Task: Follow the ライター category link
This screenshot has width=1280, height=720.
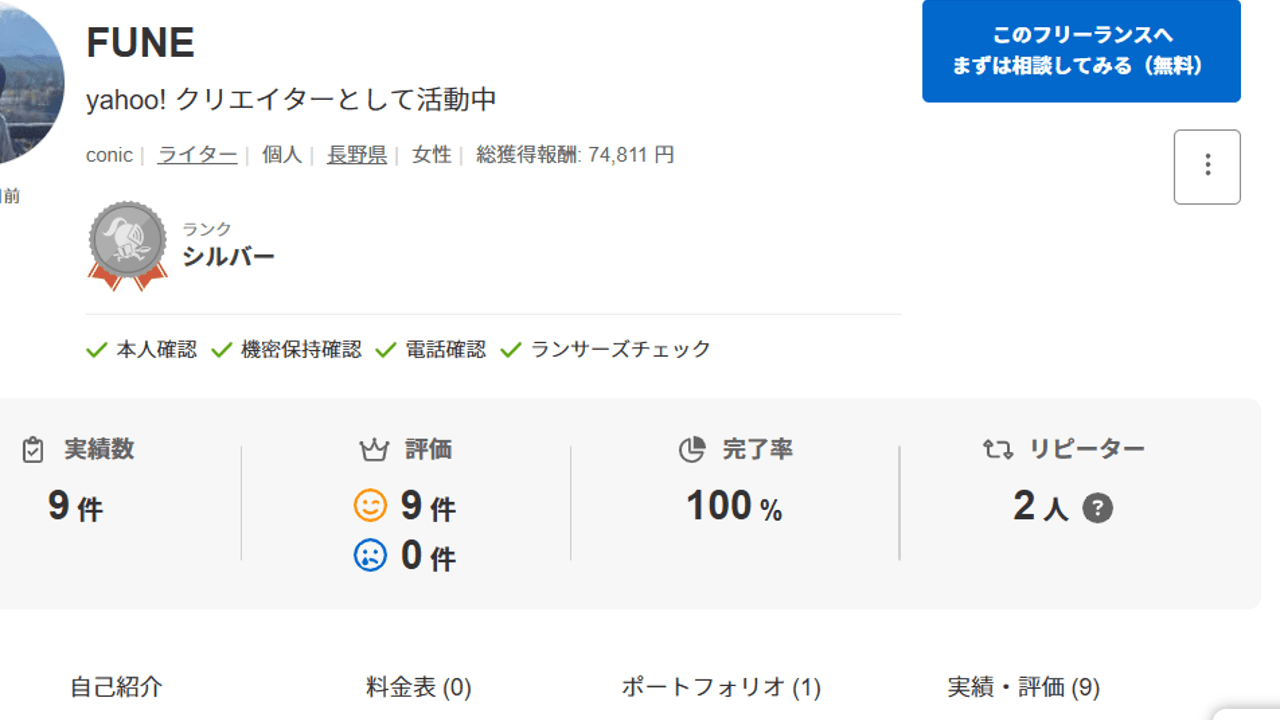Action: tap(197, 155)
